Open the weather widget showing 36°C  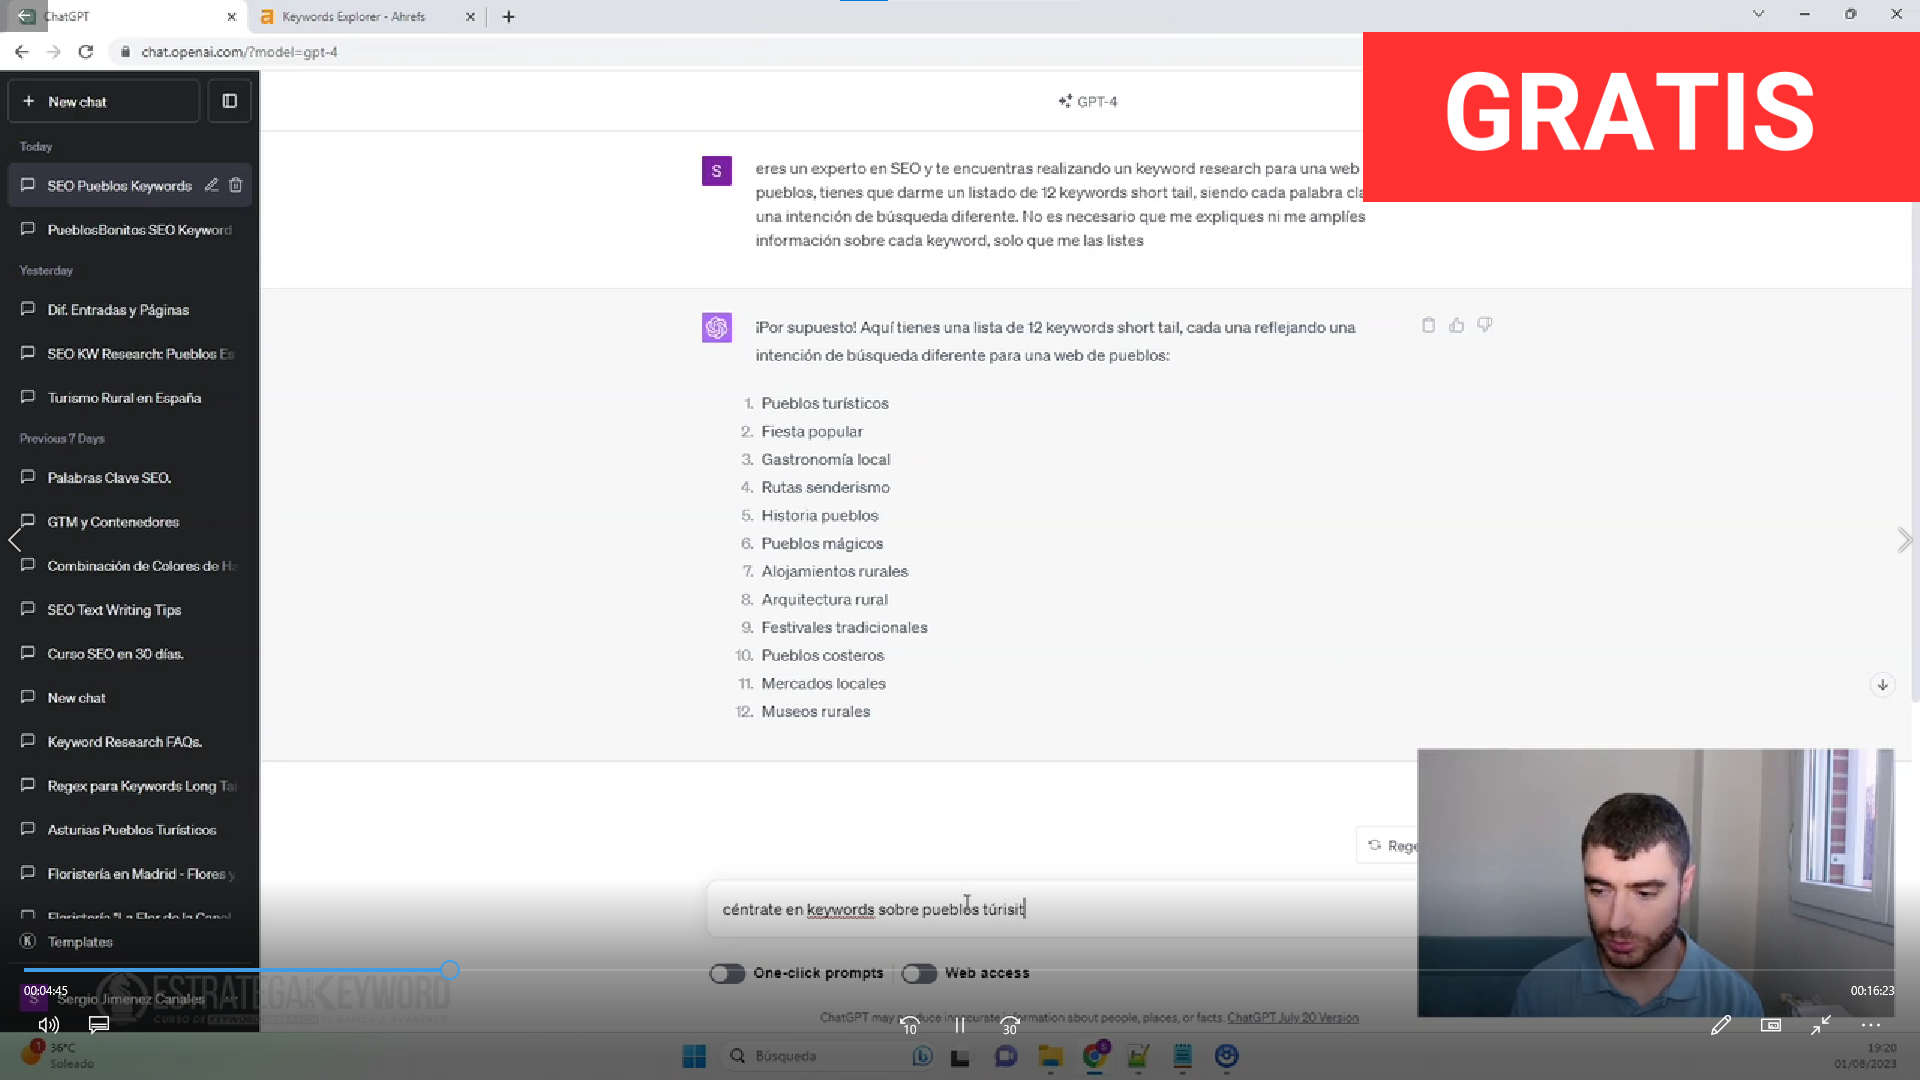pyautogui.click(x=58, y=1055)
